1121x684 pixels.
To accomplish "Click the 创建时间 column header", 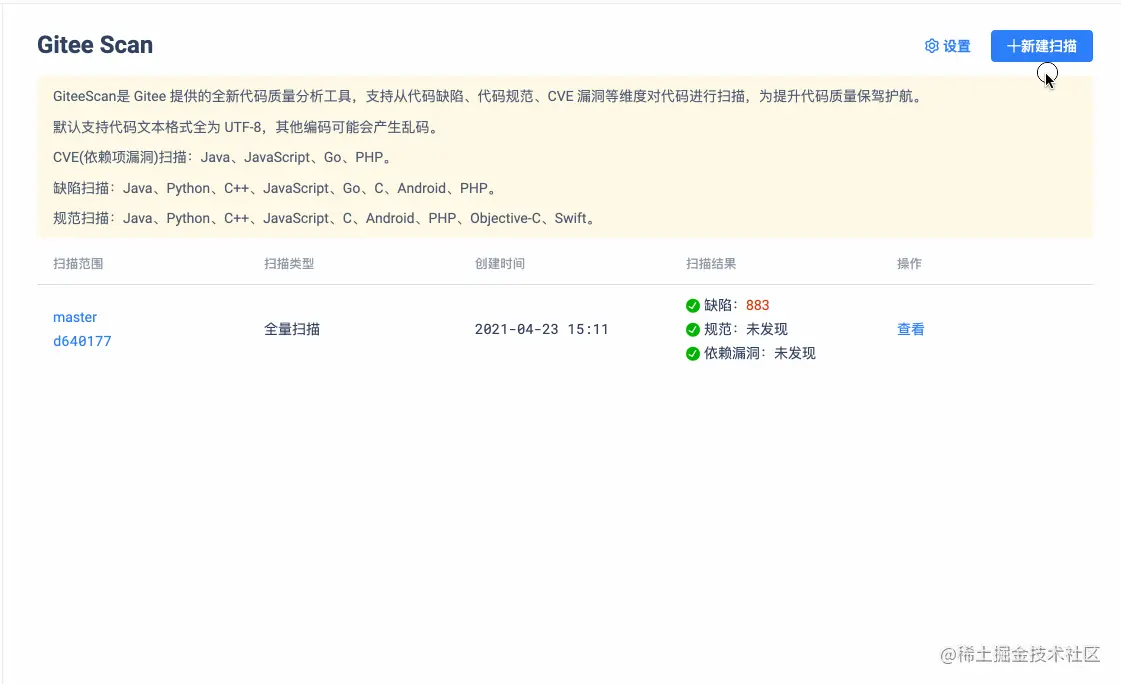I will point(500,263).
